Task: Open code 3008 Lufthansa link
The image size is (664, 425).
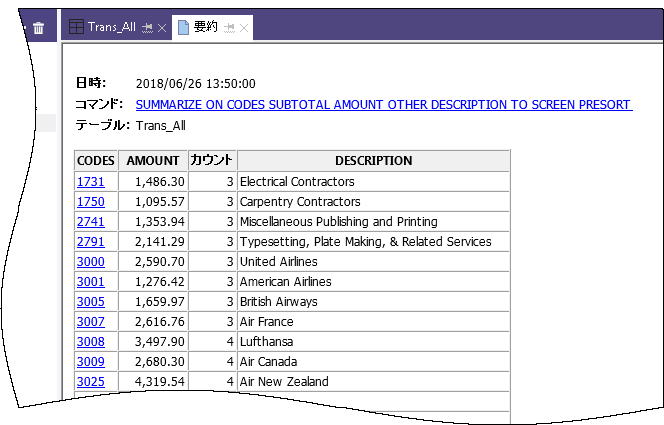Action: point(89,342)
